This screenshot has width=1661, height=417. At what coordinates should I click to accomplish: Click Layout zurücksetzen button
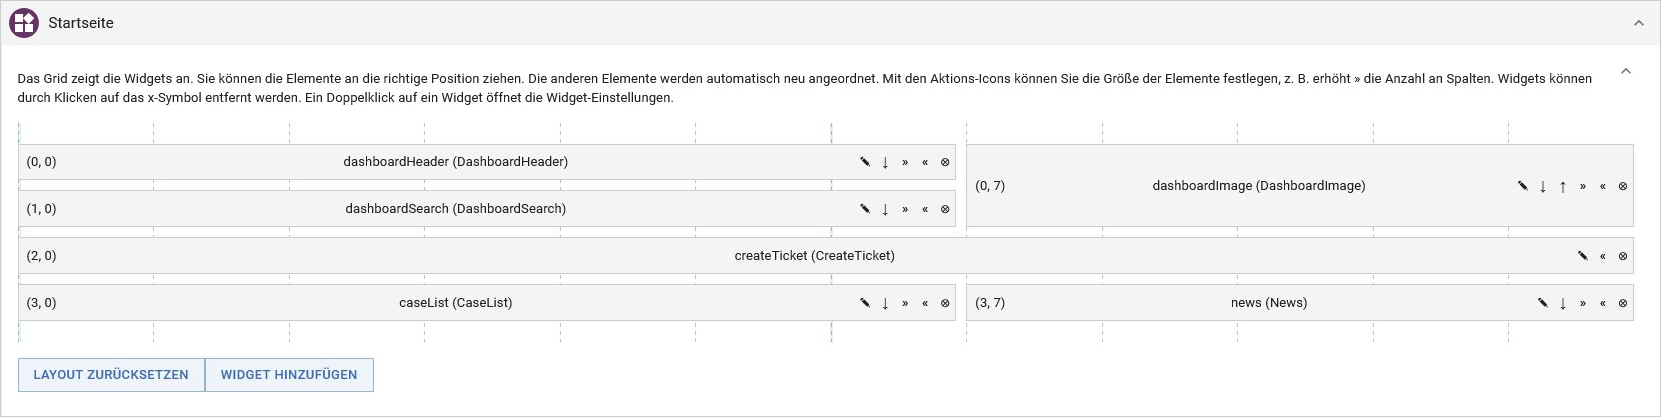(x=111, y=375)
